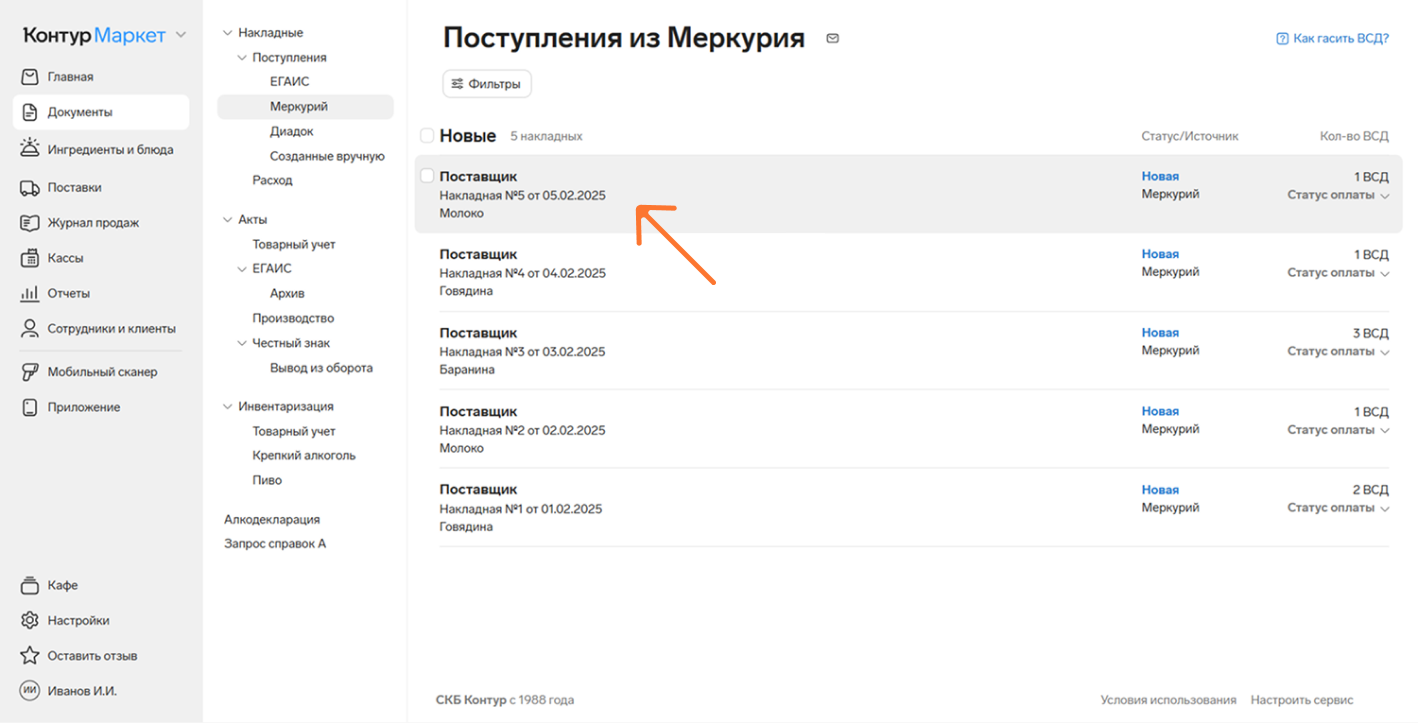Image resolution: width=1418 pixels, height=723 pixels.
Task: Open Статус оплаты dropdown for Накладная №4
Action: 1338,272
